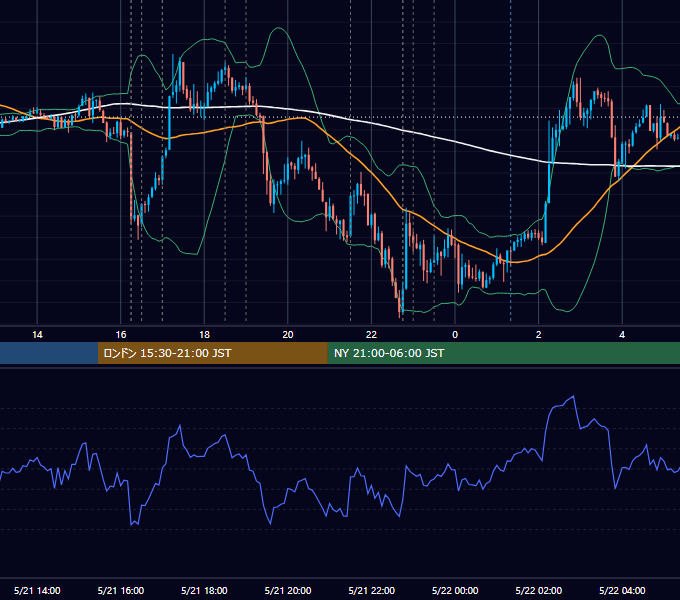
Task: Click the 5/21 14:00 date label
Action: pyautogui.click(x=37, y=590)
